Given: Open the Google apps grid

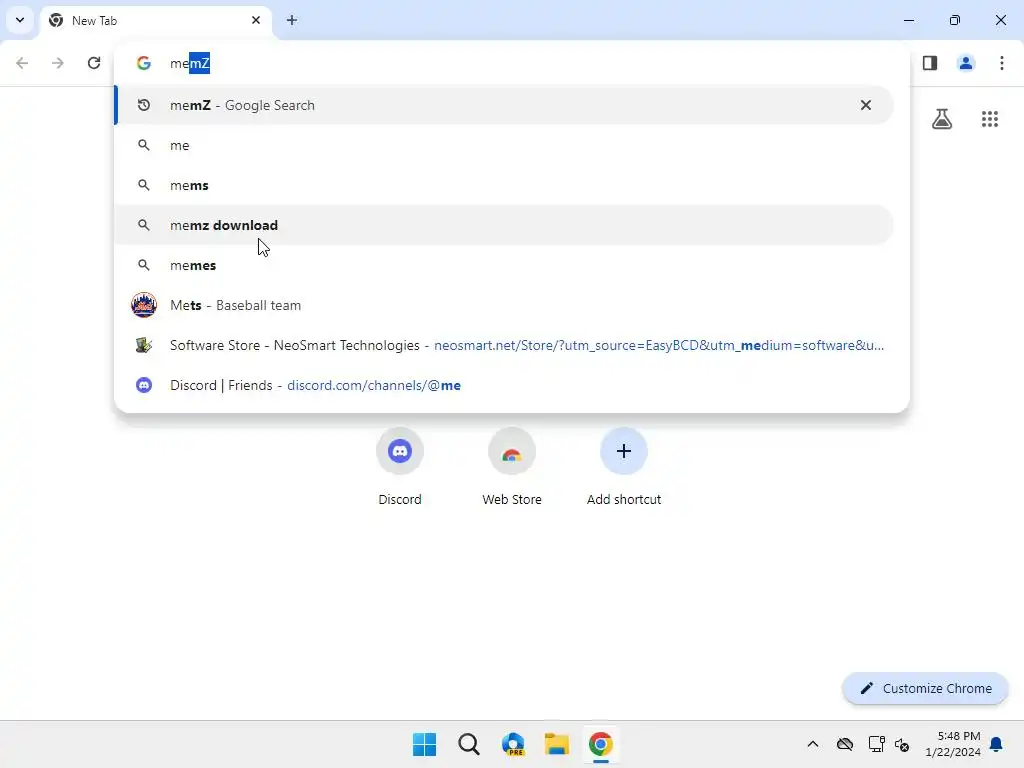Looking at the screenshot, I should pyautogui.click(x=990, y=119).
